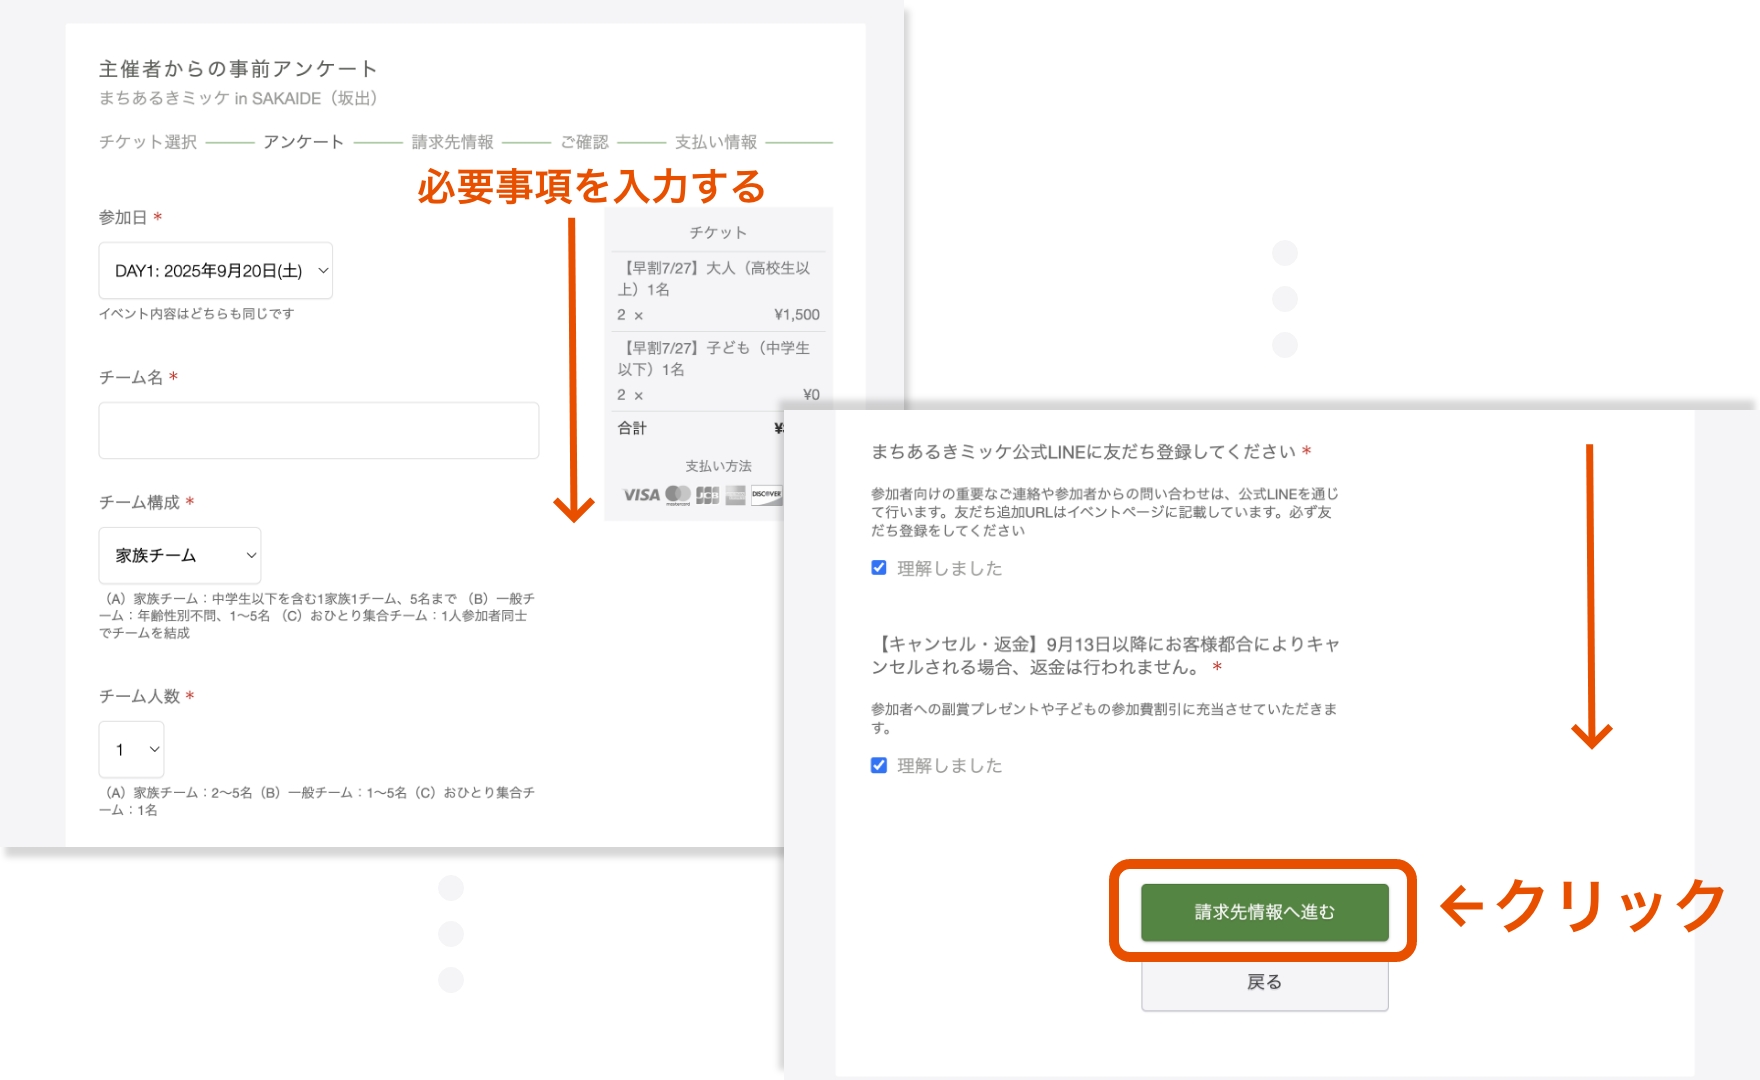
Task: Toggle 理解しました checkbox under cancellation policy
Action: (879, 765)
